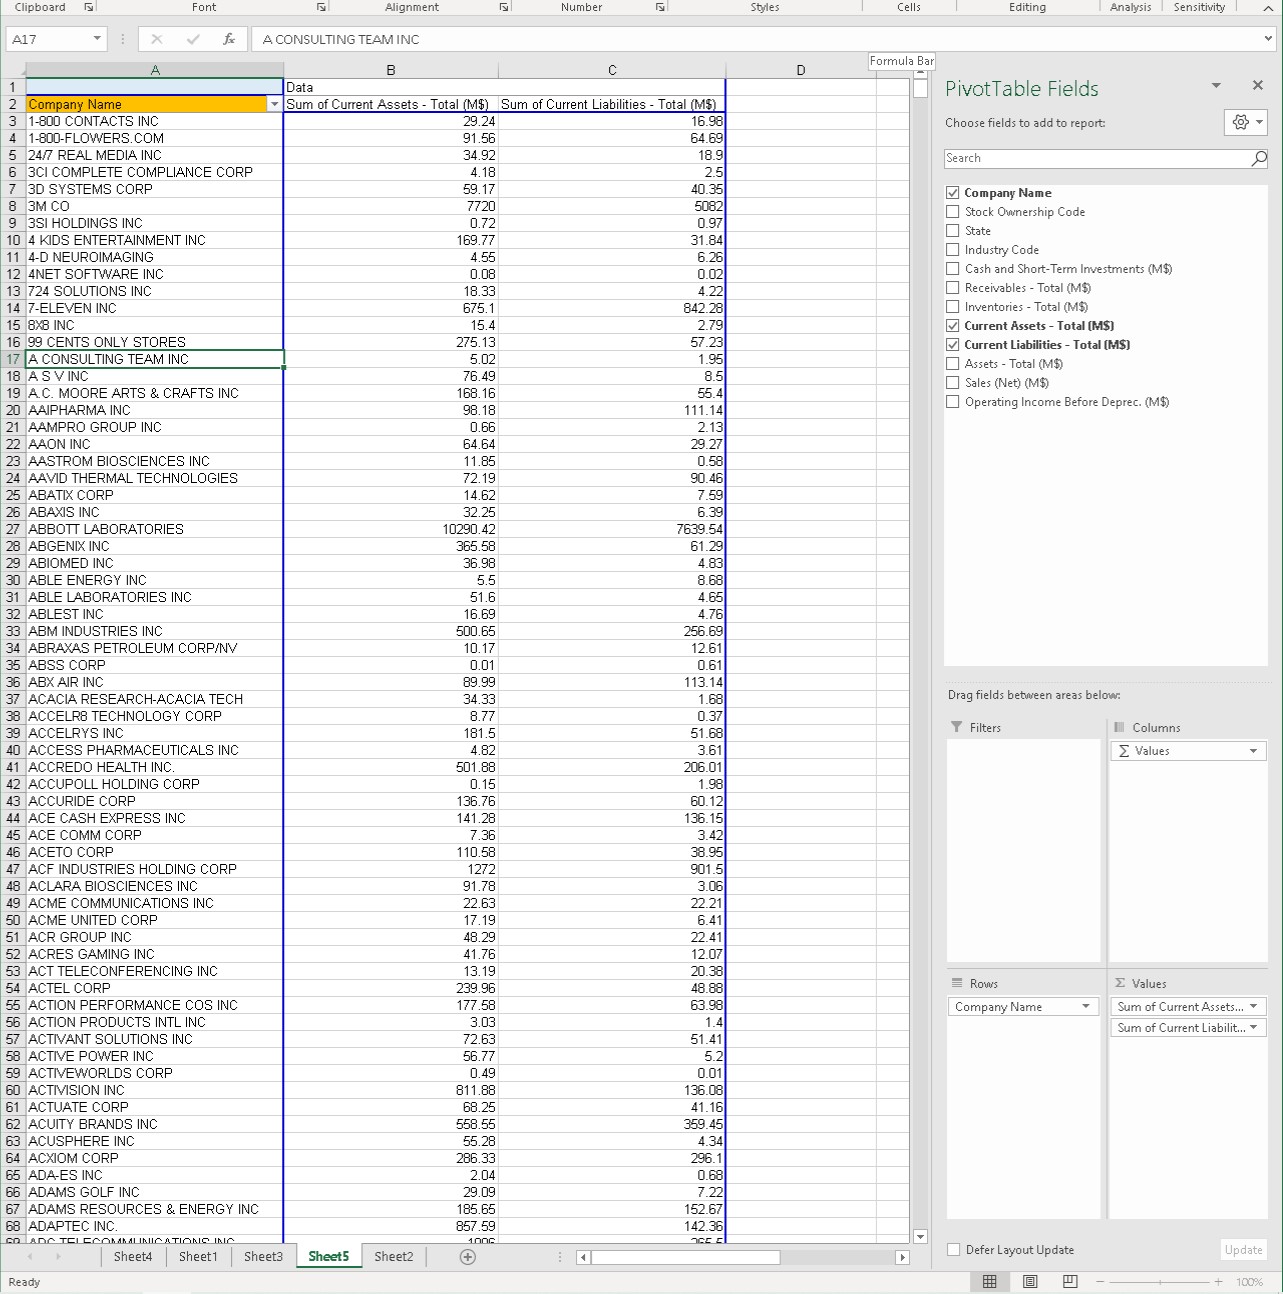This screenshot has width=1283, height=1294.
Task: Select Normal view icon in status bar
Action: [990, 1281]
